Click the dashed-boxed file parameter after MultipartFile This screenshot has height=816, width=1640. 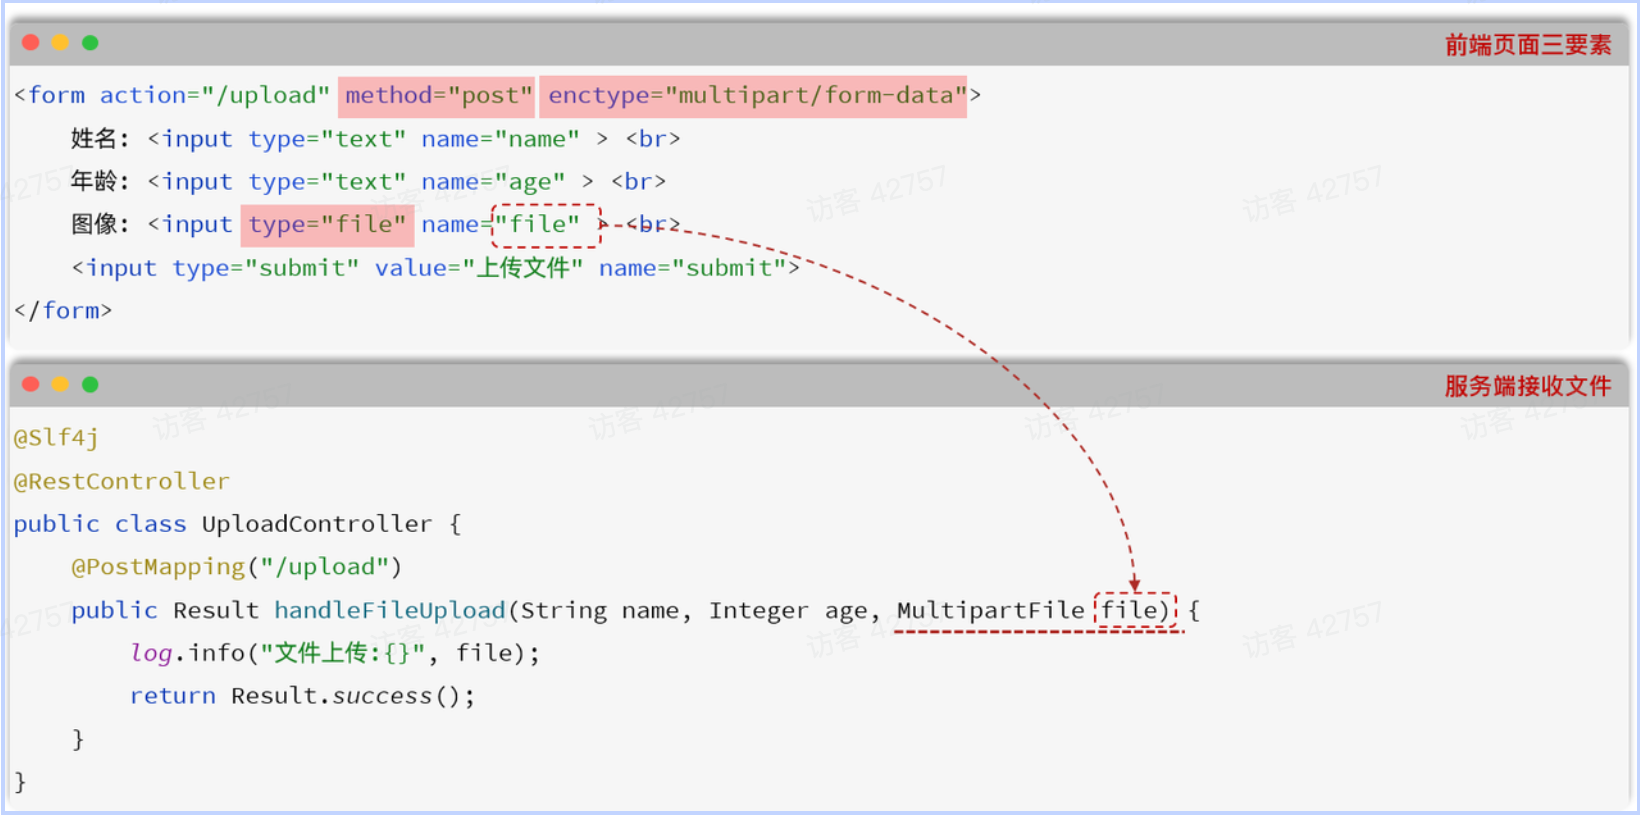1135,610
